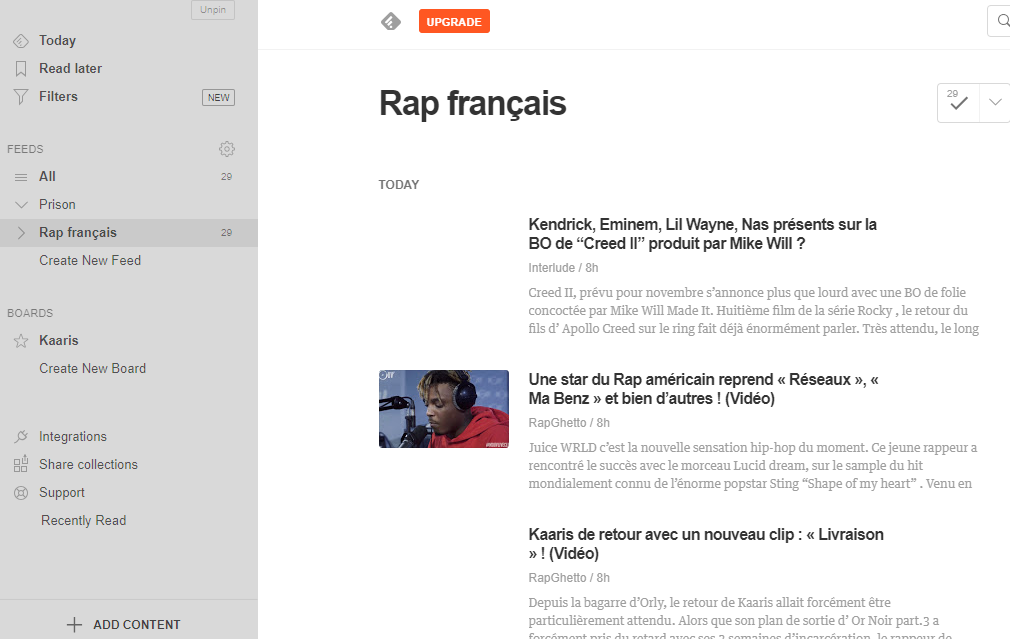The width and height of the screenshot is (1010, 639).
Task: Click Create New Feed link
Action: (x=90, y=261)
